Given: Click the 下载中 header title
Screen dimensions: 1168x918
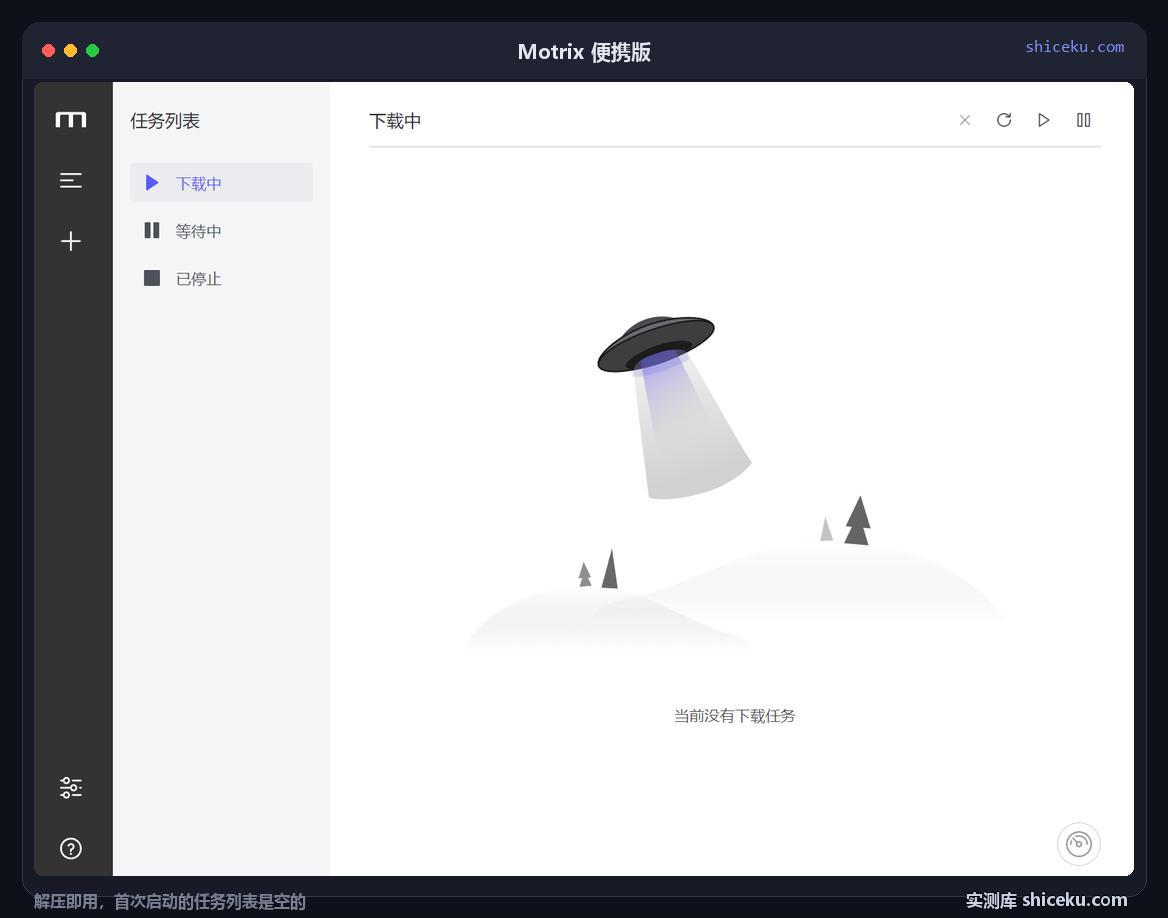Looking at the screenshot, I should point(396,121).
